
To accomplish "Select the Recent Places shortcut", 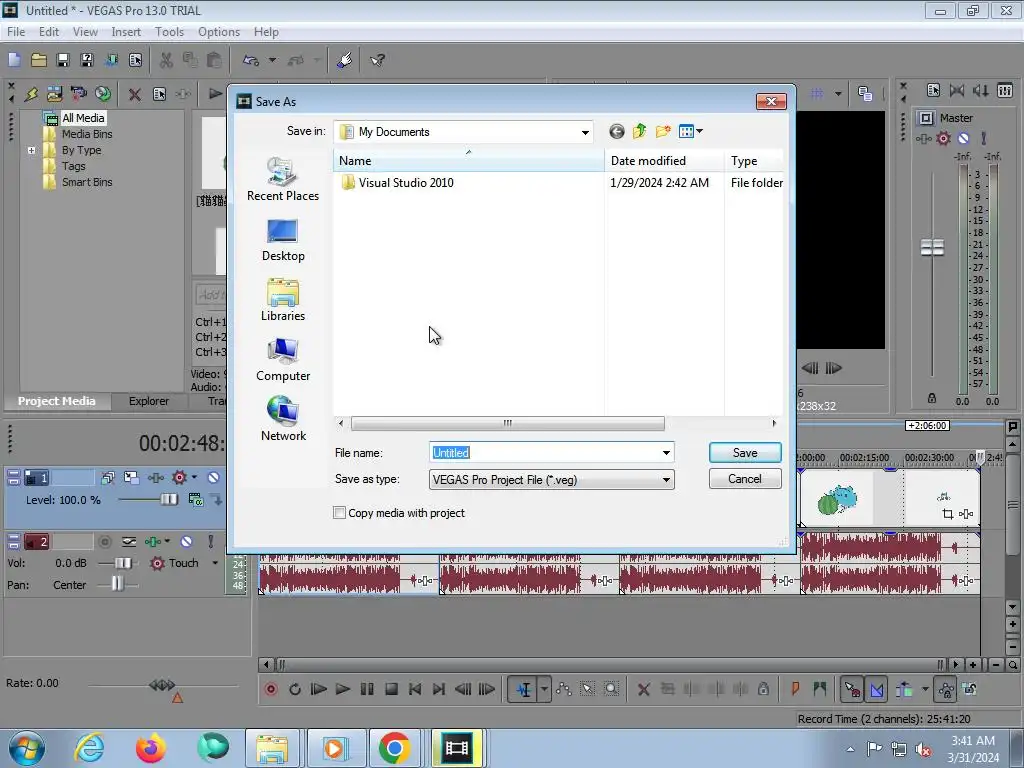I will coord(283,180).
